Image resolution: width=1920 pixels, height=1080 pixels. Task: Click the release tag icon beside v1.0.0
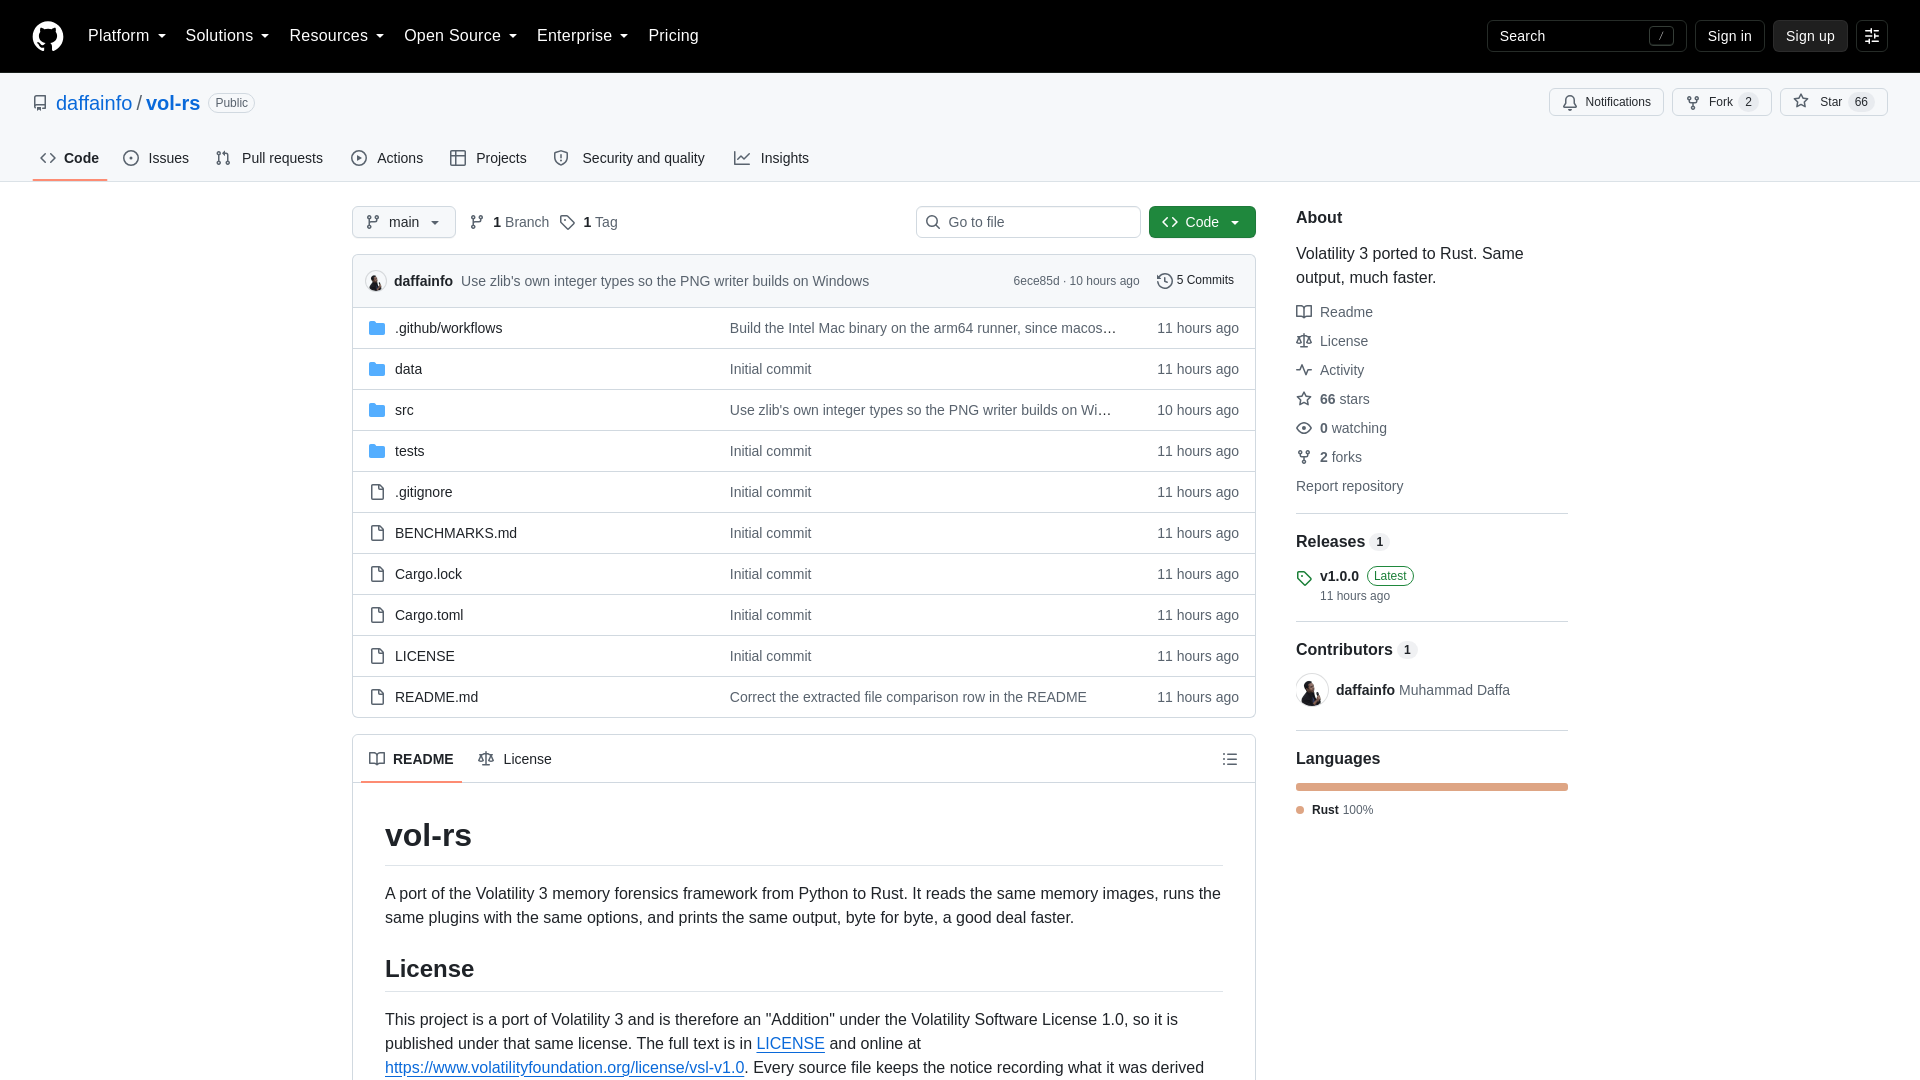1304,578
